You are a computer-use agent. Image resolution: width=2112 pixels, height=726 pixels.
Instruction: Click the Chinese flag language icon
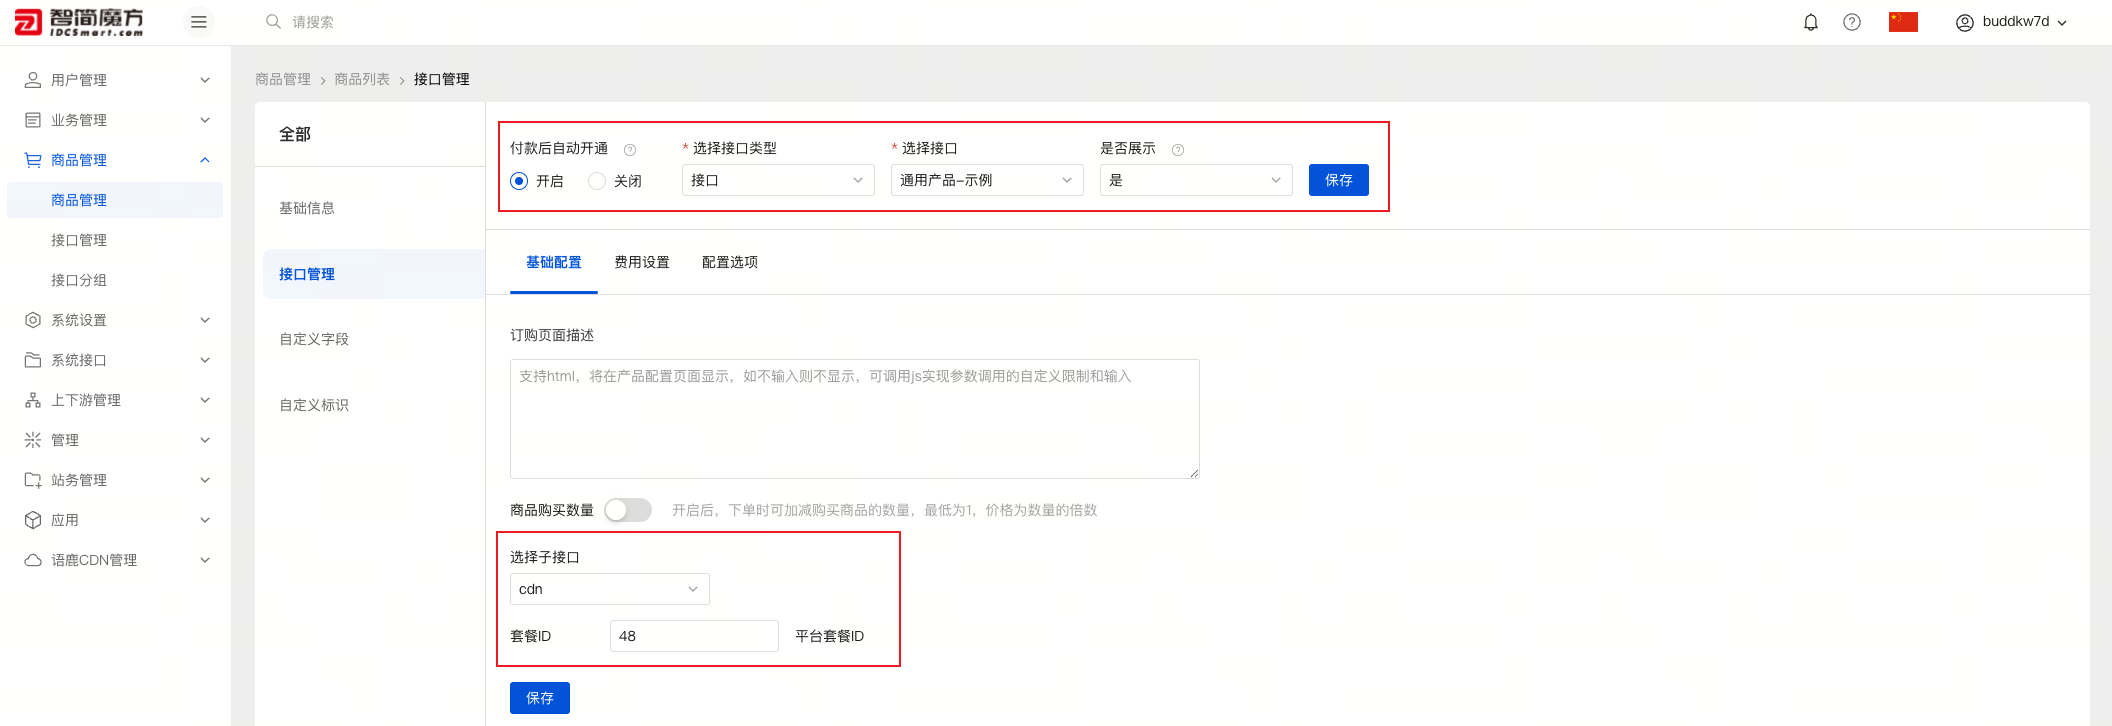tap(1903, 22)
